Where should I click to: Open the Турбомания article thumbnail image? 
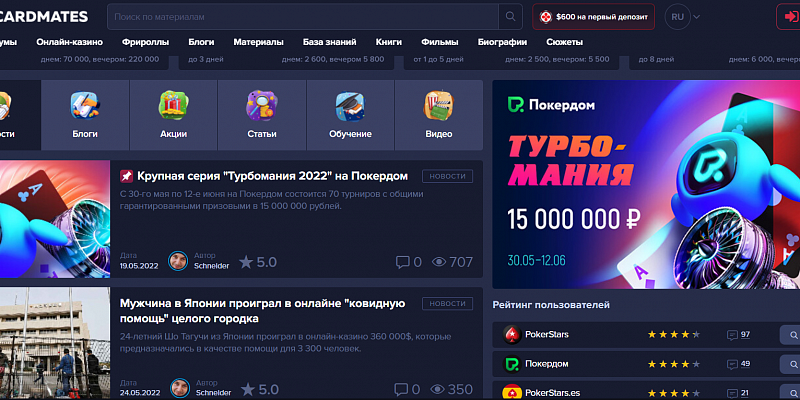click(55, 219)
